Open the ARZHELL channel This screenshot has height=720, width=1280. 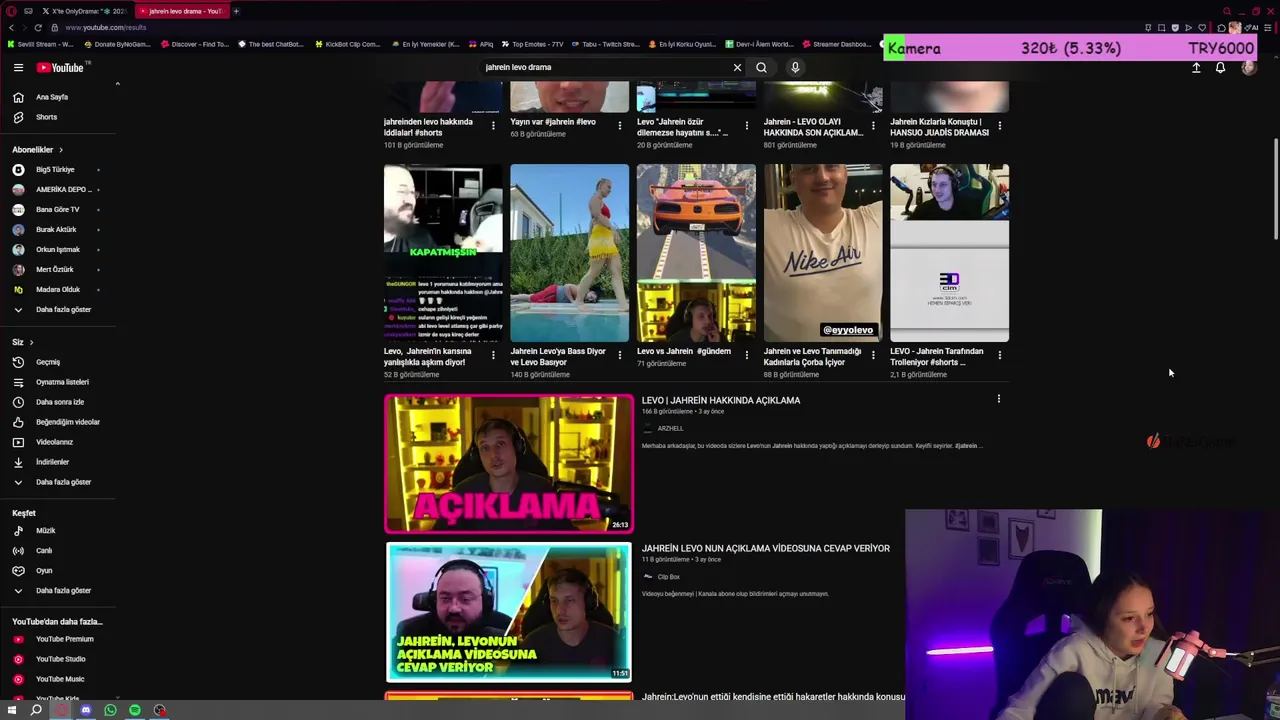[670, 428]
